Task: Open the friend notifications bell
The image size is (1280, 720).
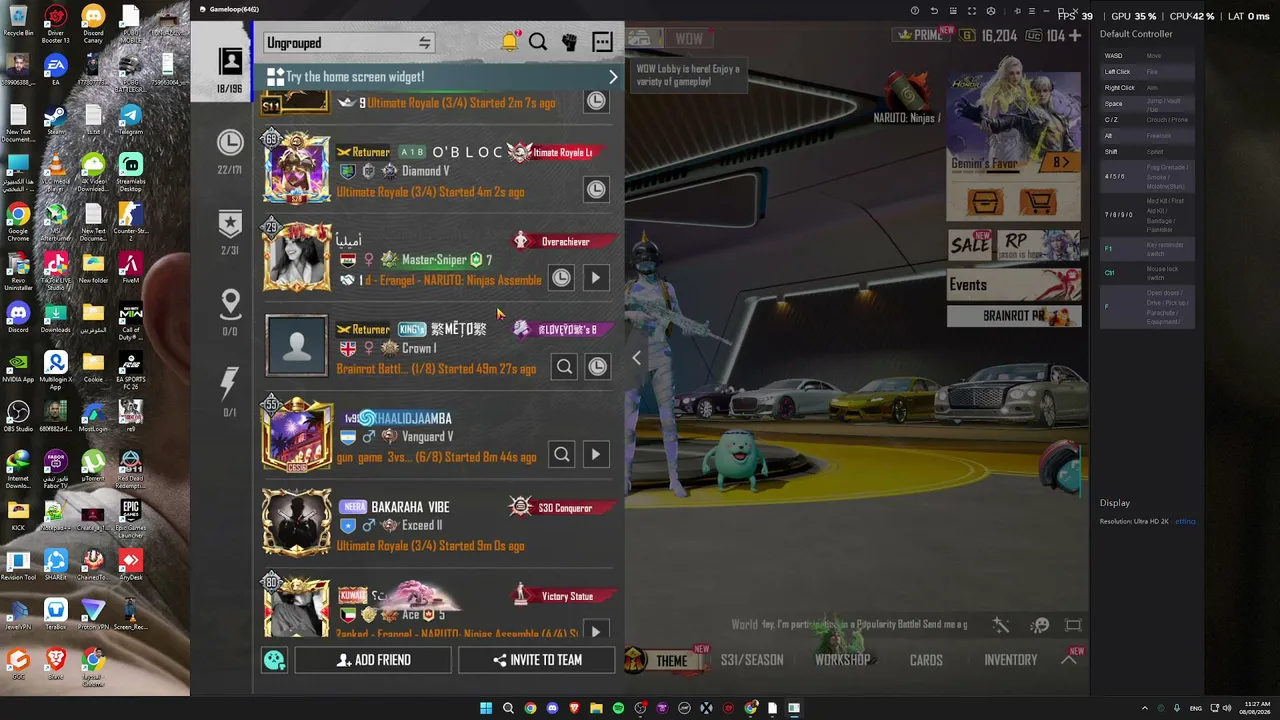Action: (510, 42)
